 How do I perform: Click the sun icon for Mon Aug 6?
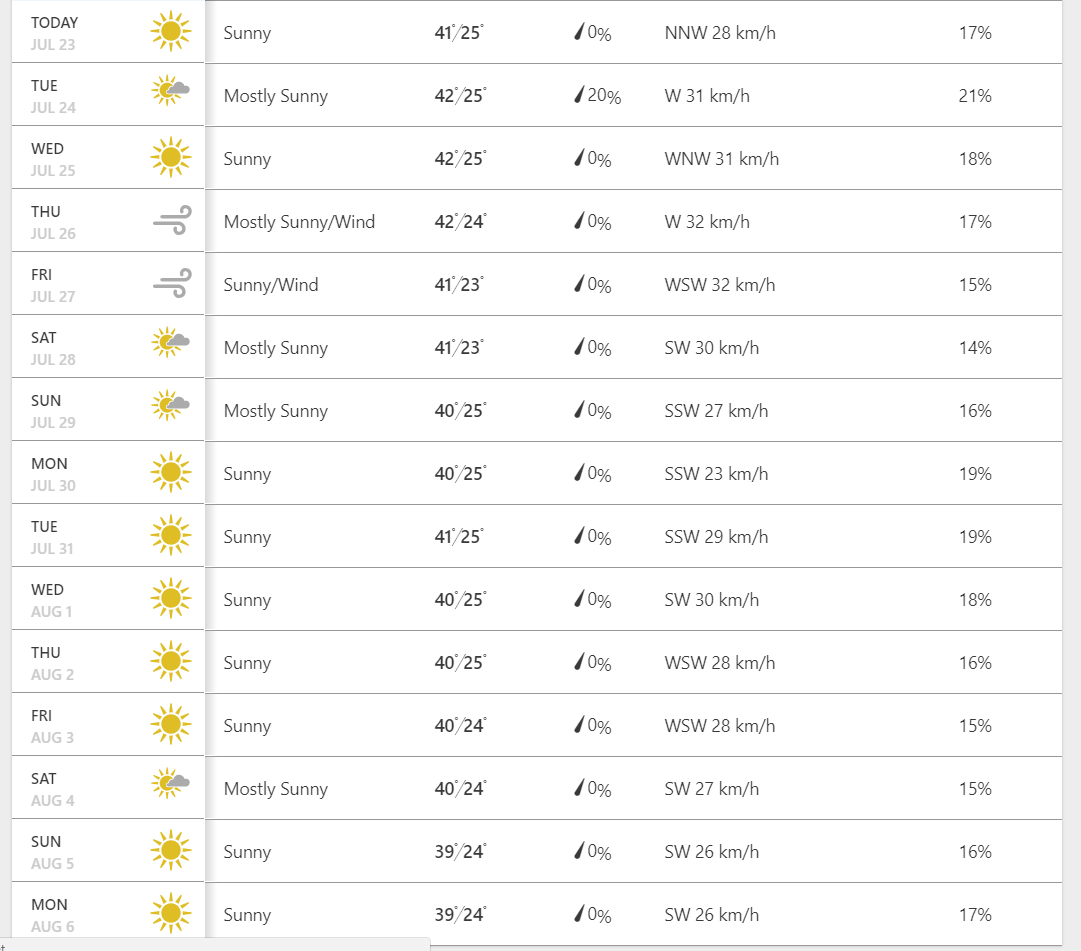click(170, 914)
